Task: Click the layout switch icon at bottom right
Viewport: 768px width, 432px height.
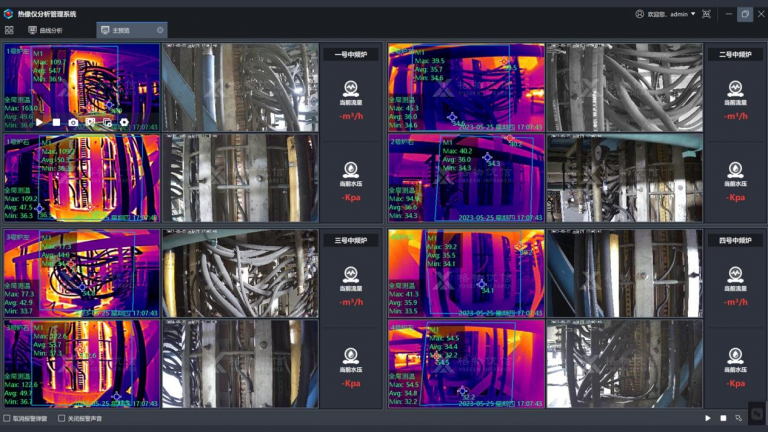Action: (x=739, y=418)
